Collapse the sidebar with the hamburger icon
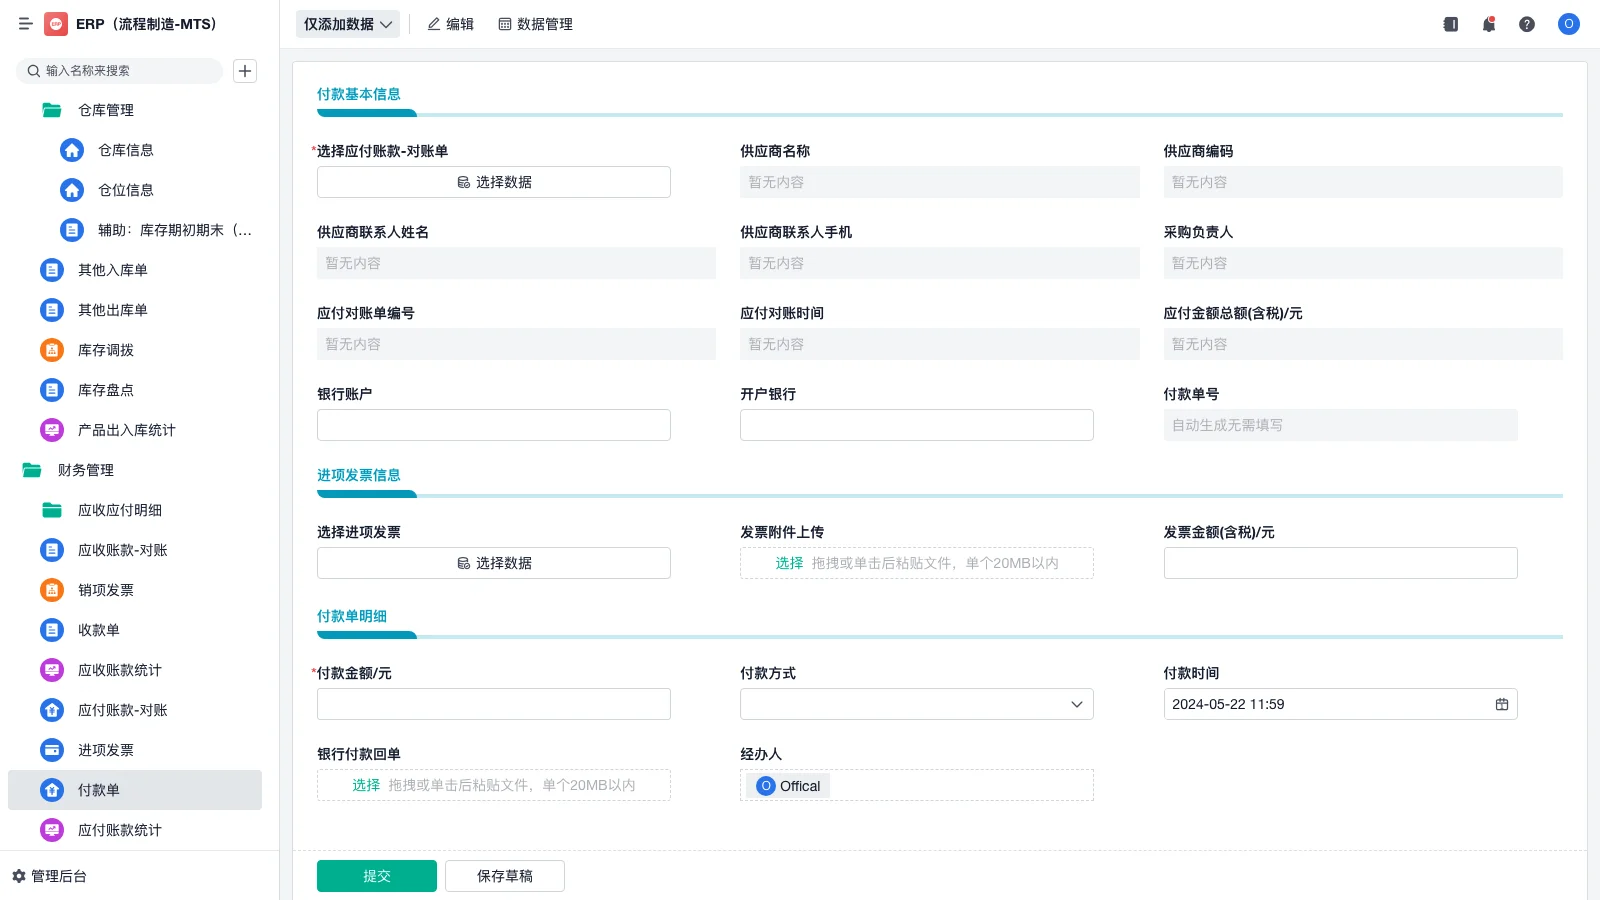 click(x=26, y=24)
